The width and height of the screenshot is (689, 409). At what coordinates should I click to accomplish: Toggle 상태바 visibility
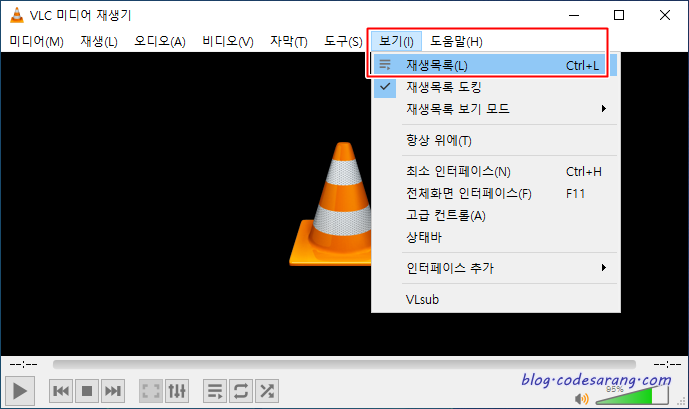[496, 237]
